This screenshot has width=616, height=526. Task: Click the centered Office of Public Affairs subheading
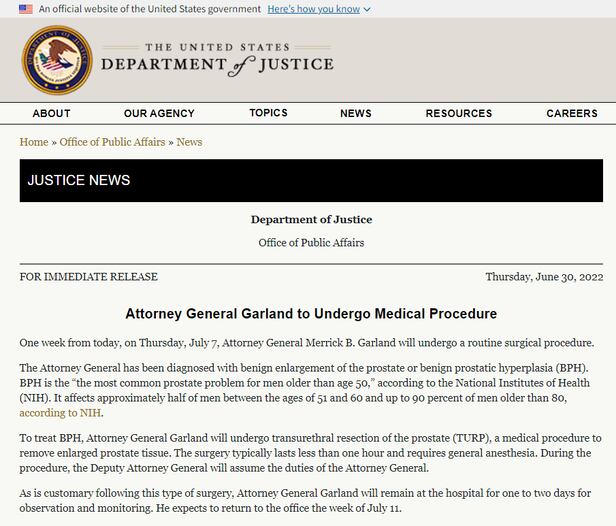click(x=311, y=243)
